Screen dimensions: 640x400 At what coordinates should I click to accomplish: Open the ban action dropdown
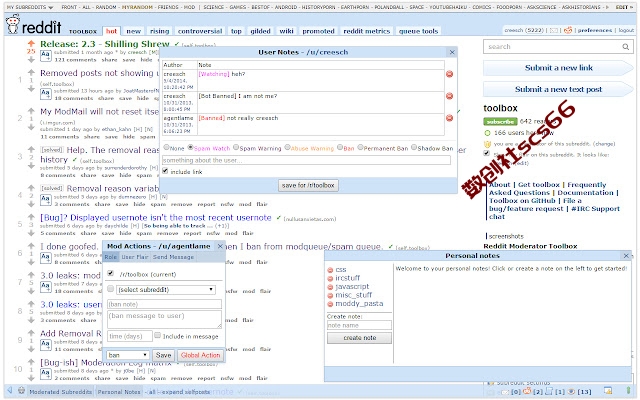pyautogui.click(x=128, y=355)
